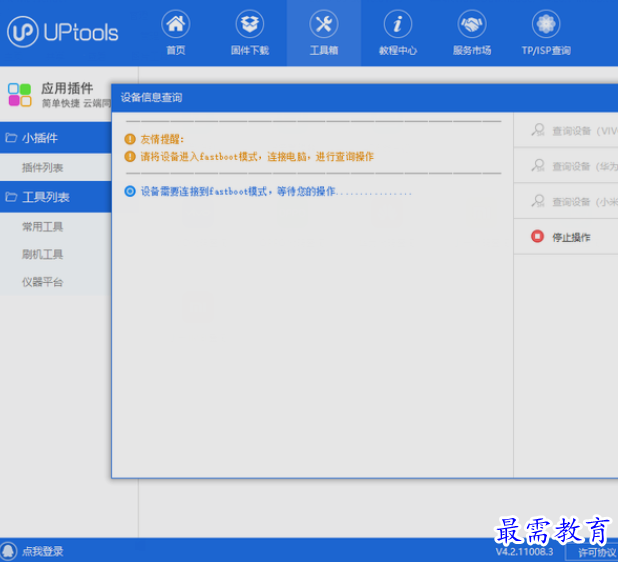Click the 查询设备 (VIVO) button
Screen dimensions: 618x562
point(566,130)
